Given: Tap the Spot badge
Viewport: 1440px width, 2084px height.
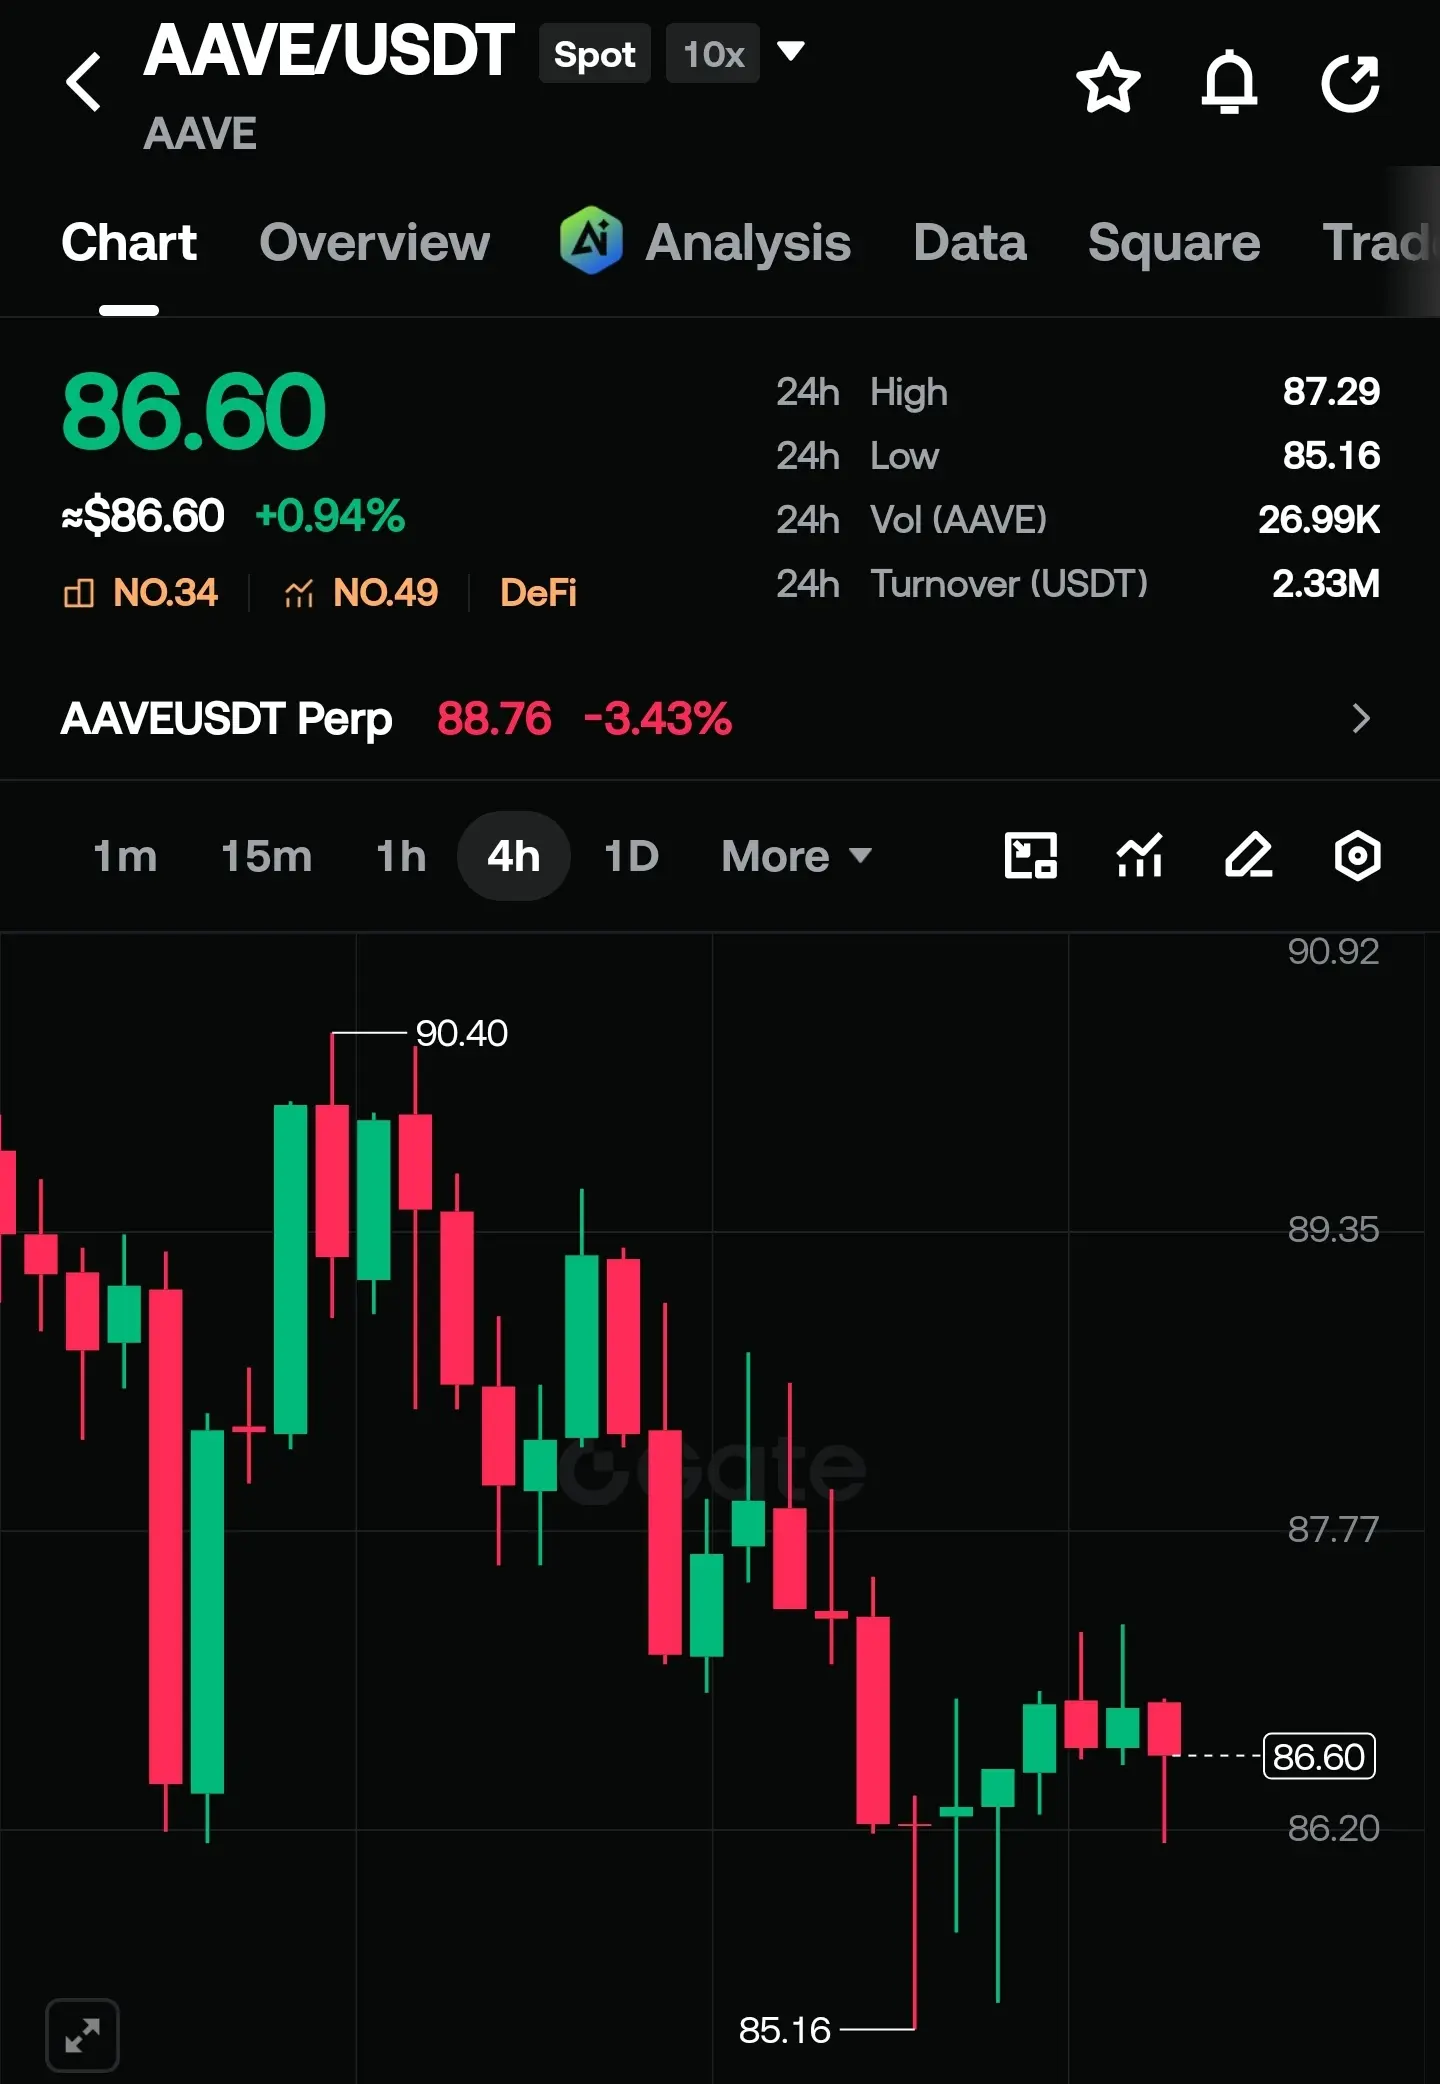Looking at the screenshot, I should point(595,54).
